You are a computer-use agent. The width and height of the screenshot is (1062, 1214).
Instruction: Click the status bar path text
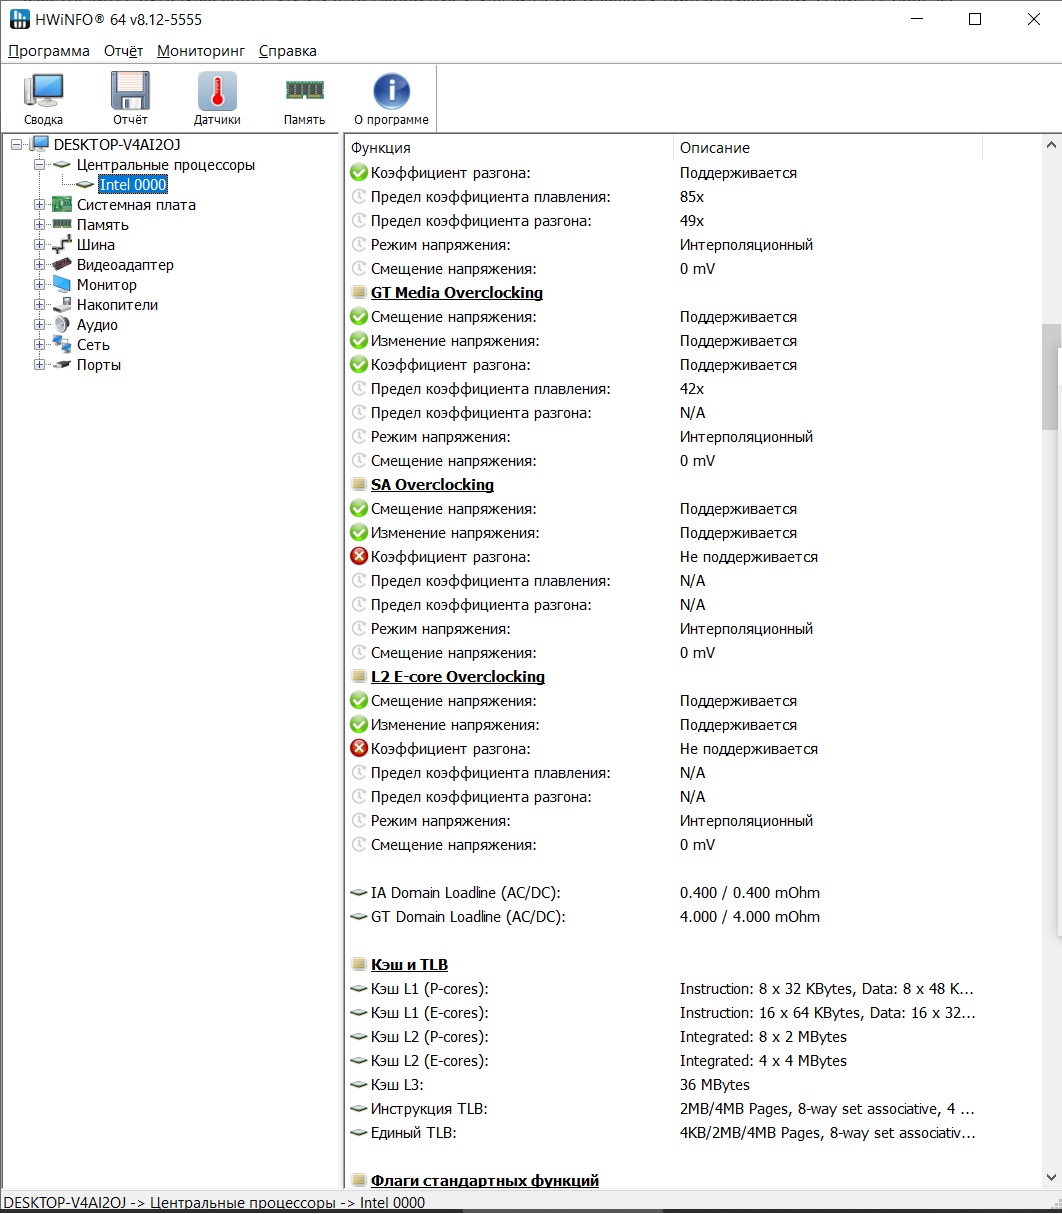tap(214, 1203)
